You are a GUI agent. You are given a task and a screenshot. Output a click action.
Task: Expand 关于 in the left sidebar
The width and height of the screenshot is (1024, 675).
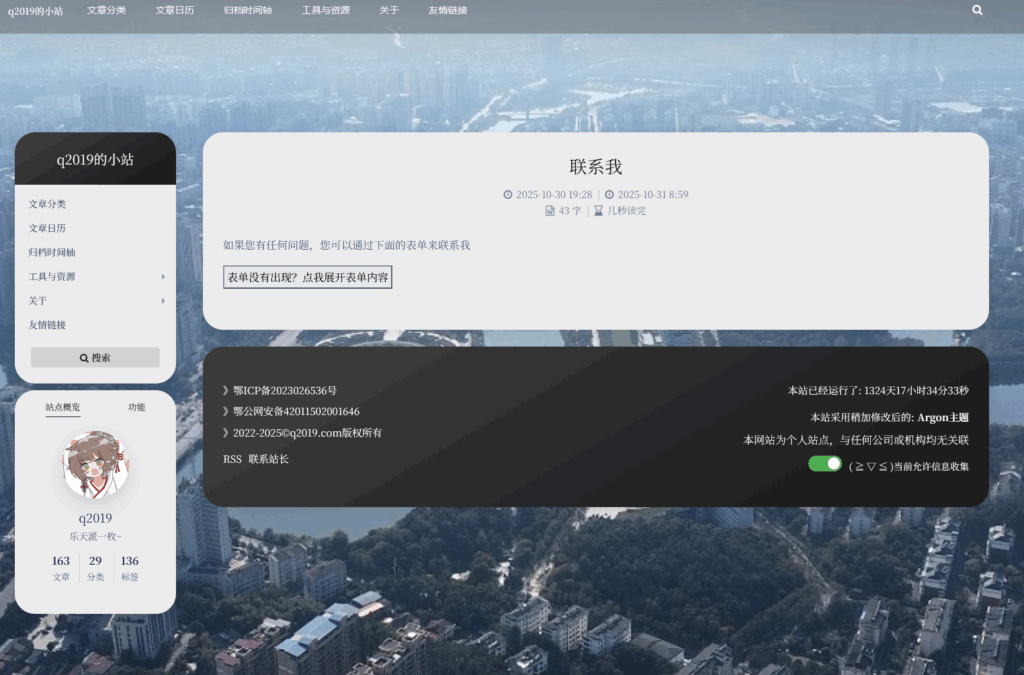click(x=40, y=300)
